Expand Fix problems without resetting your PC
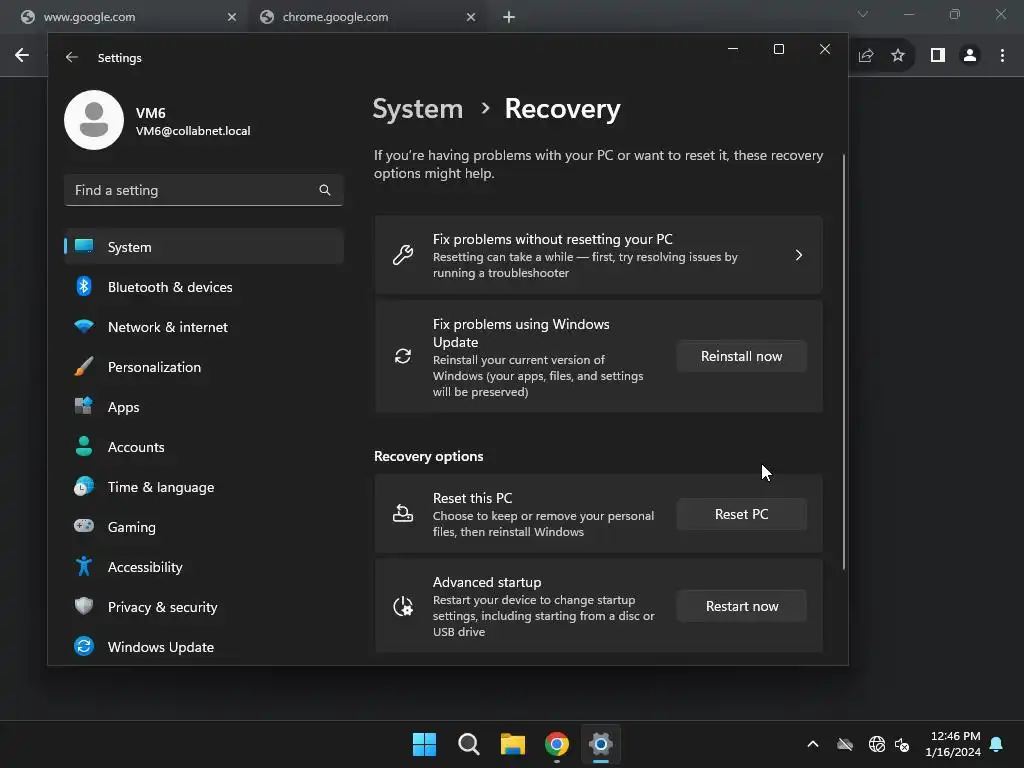The height and width of the screenshot is (768, 1024). [x=598, y=255]
